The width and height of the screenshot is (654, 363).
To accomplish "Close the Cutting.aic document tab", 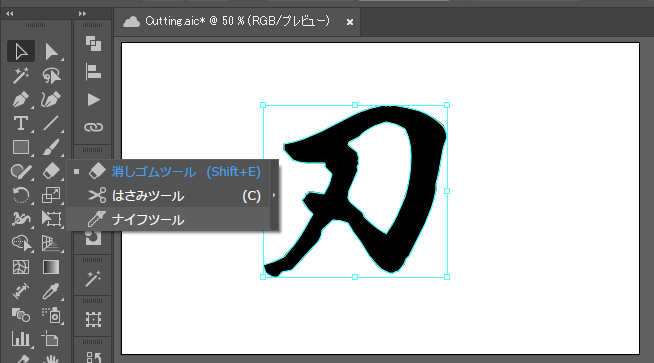I will coord(350,22).
